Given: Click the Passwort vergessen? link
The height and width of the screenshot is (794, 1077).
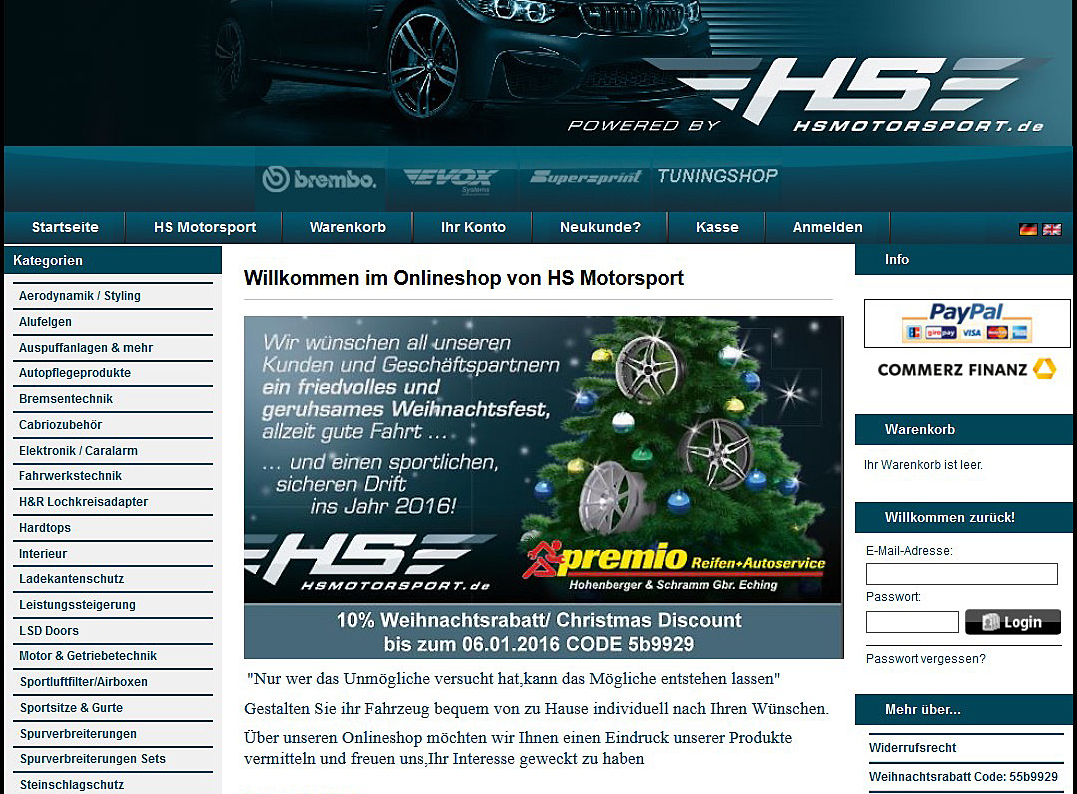Looking at the screenshot, I should 925,659.
